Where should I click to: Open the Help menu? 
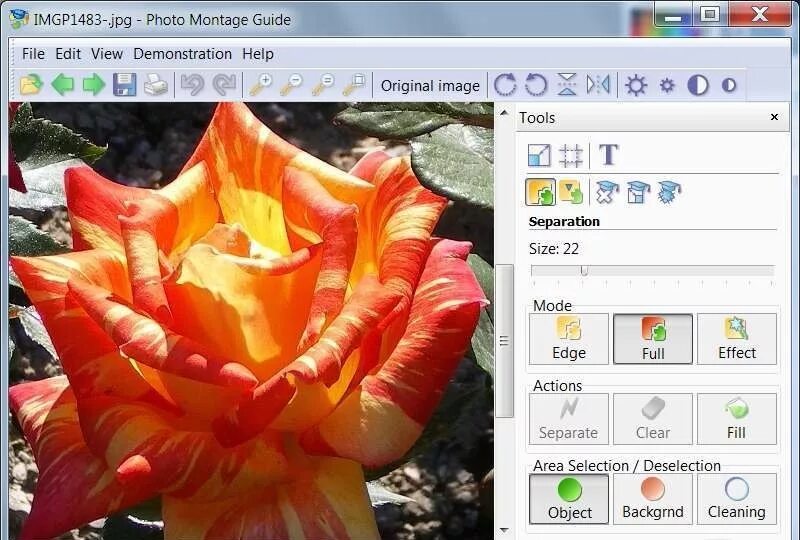click(x=258, y=54)
